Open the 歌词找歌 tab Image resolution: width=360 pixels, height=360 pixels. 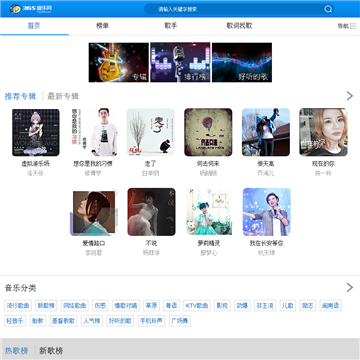(239, 26)
